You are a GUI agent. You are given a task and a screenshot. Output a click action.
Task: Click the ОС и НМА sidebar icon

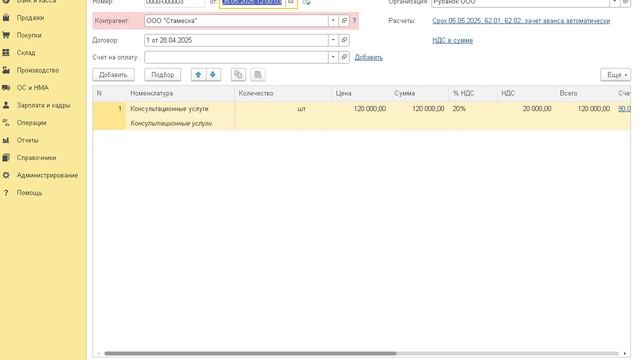[x=6, y=88]
